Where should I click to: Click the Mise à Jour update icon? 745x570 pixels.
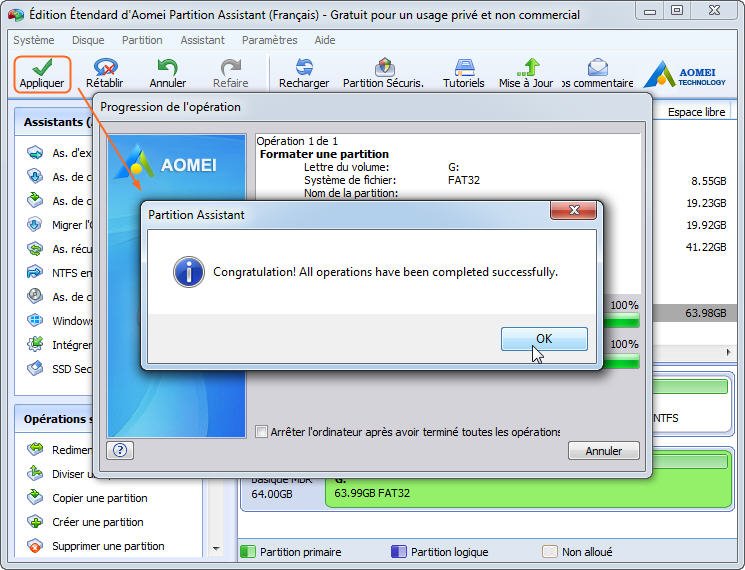click(x=528, y=67)
